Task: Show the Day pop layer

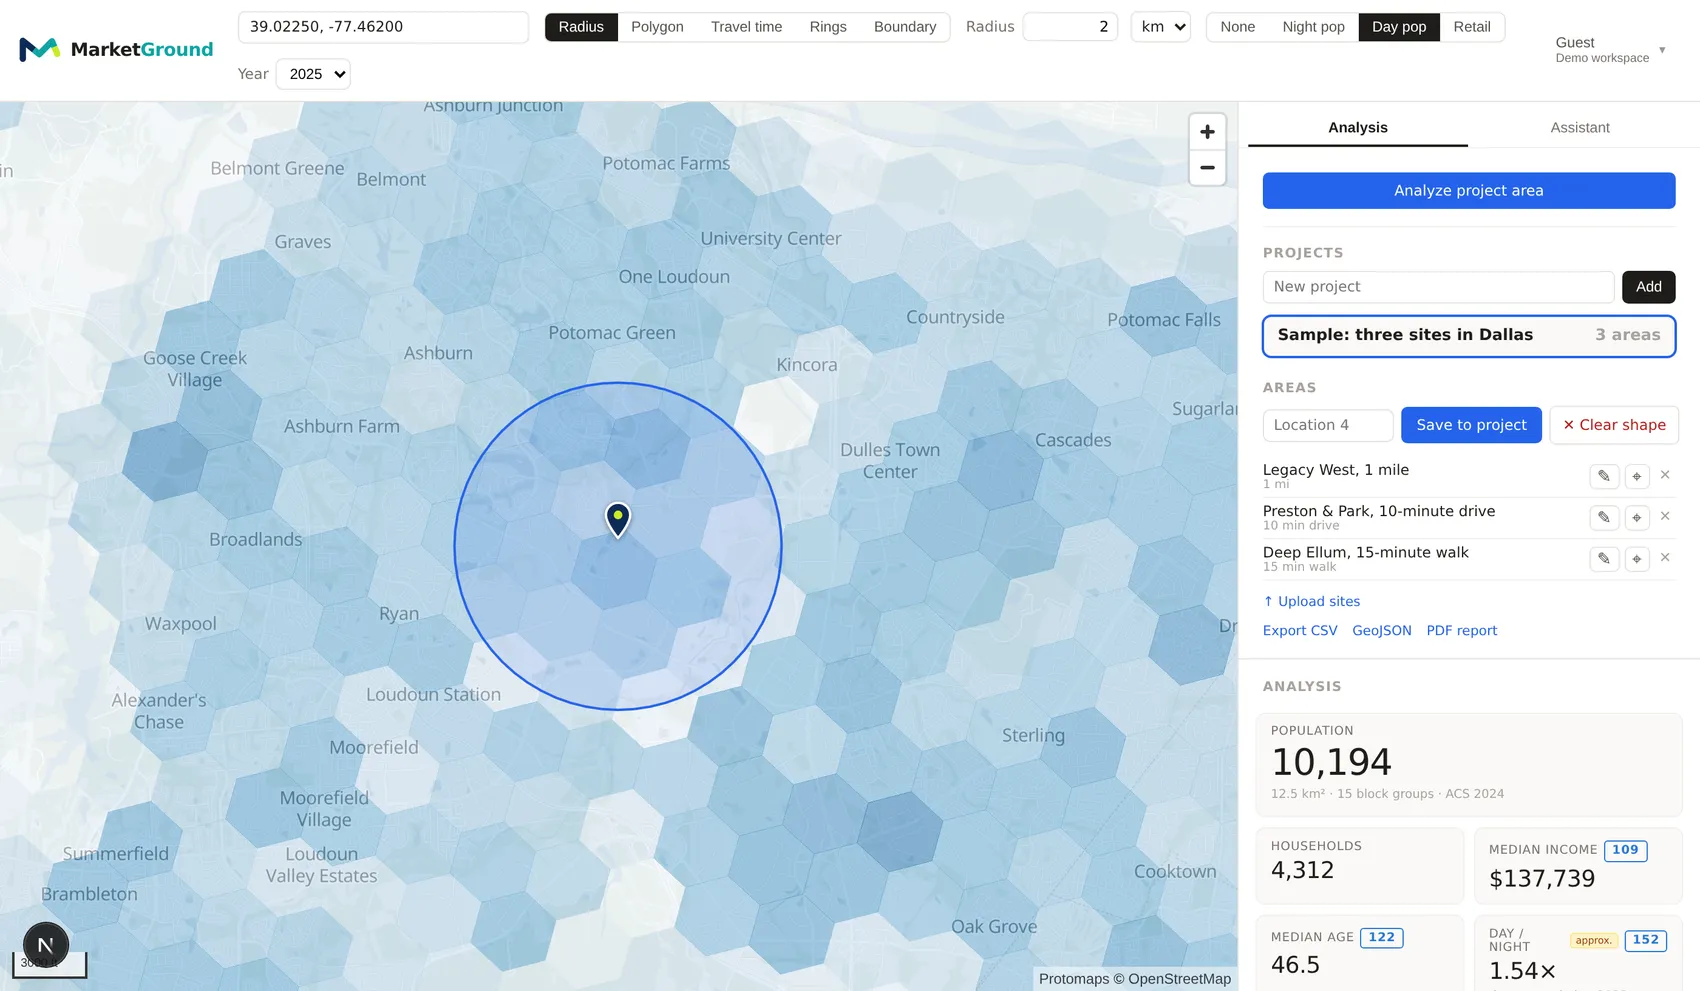Action: click(x=1399, y=27)
